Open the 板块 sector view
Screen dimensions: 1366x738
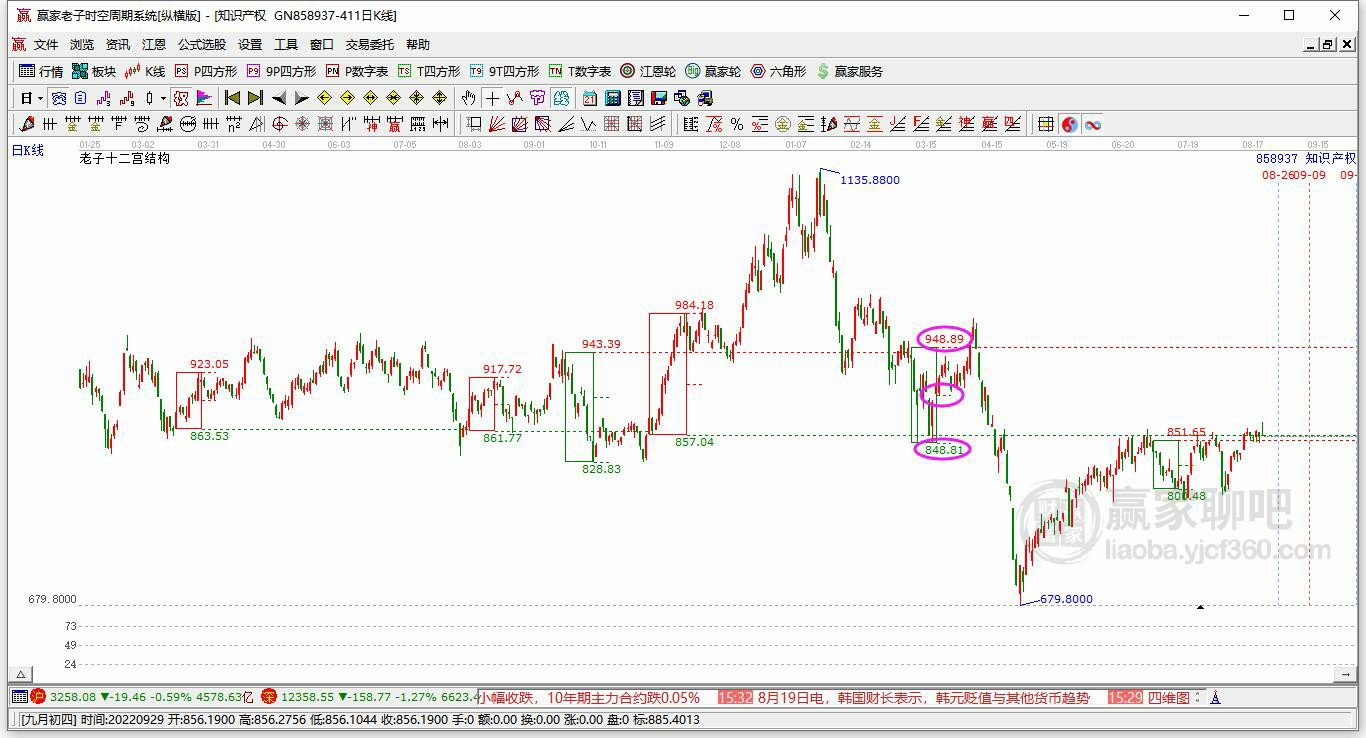pos(94,71)
